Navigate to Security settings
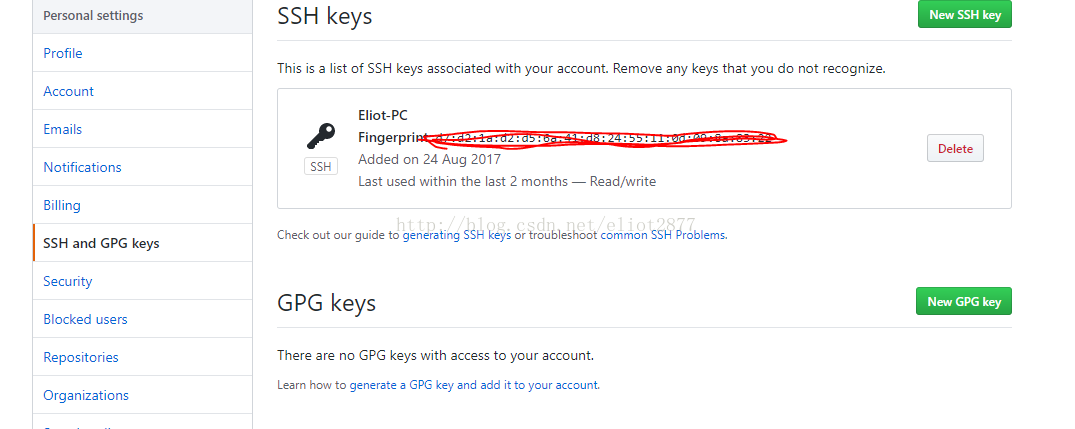The height and width of the screenshot is (429, 1075). click(68, 281)
